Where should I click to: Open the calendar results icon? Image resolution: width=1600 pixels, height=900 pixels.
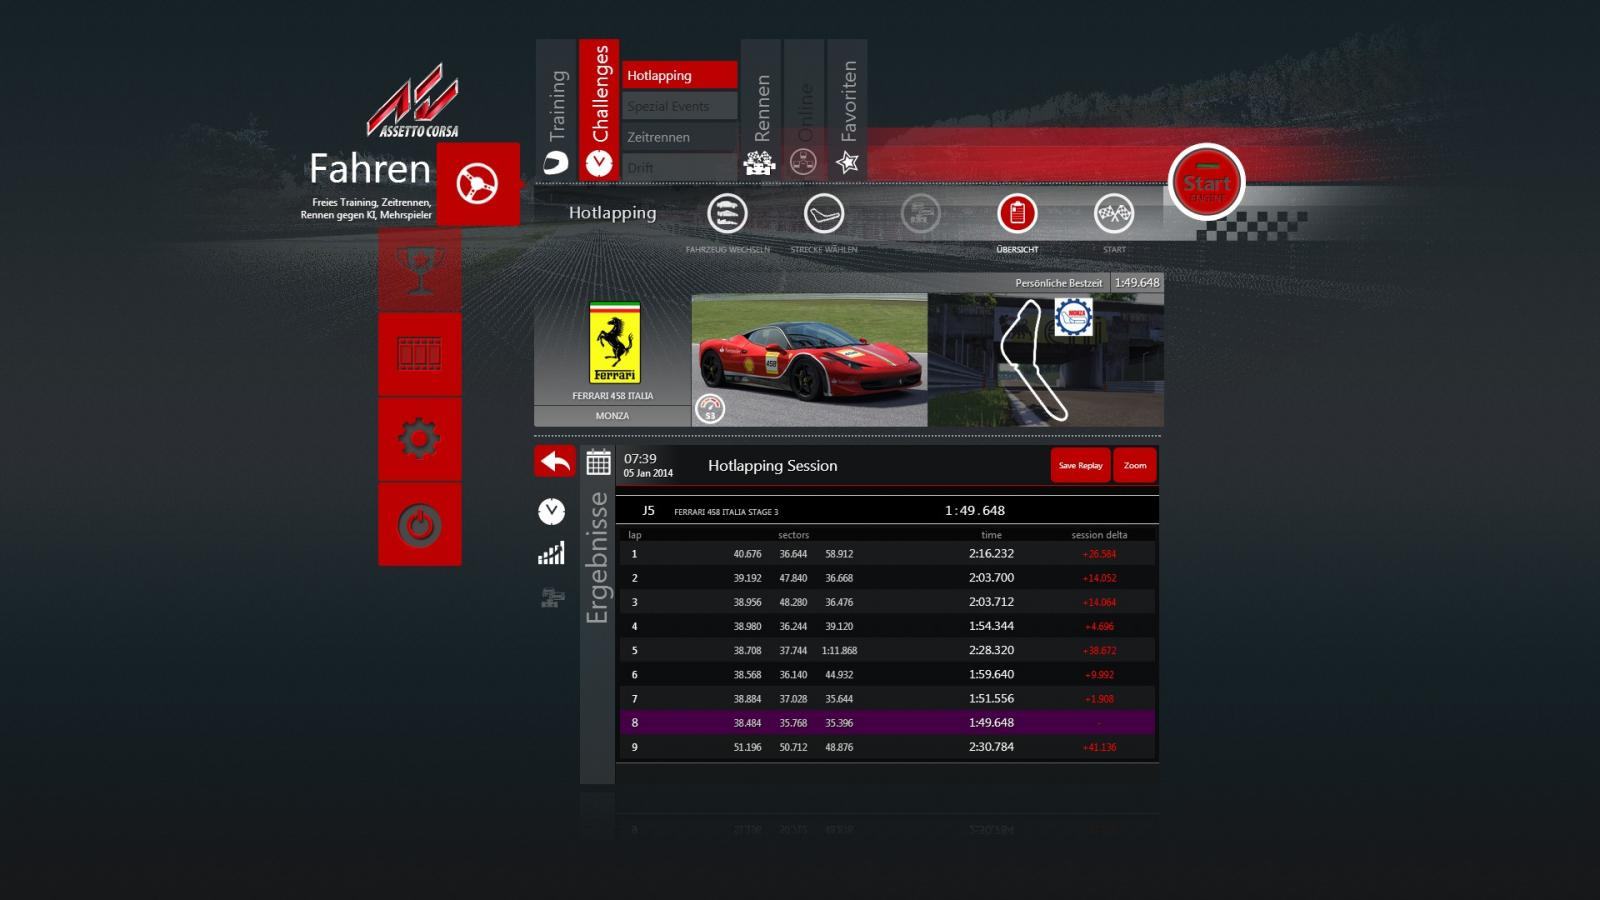point(598,462)
